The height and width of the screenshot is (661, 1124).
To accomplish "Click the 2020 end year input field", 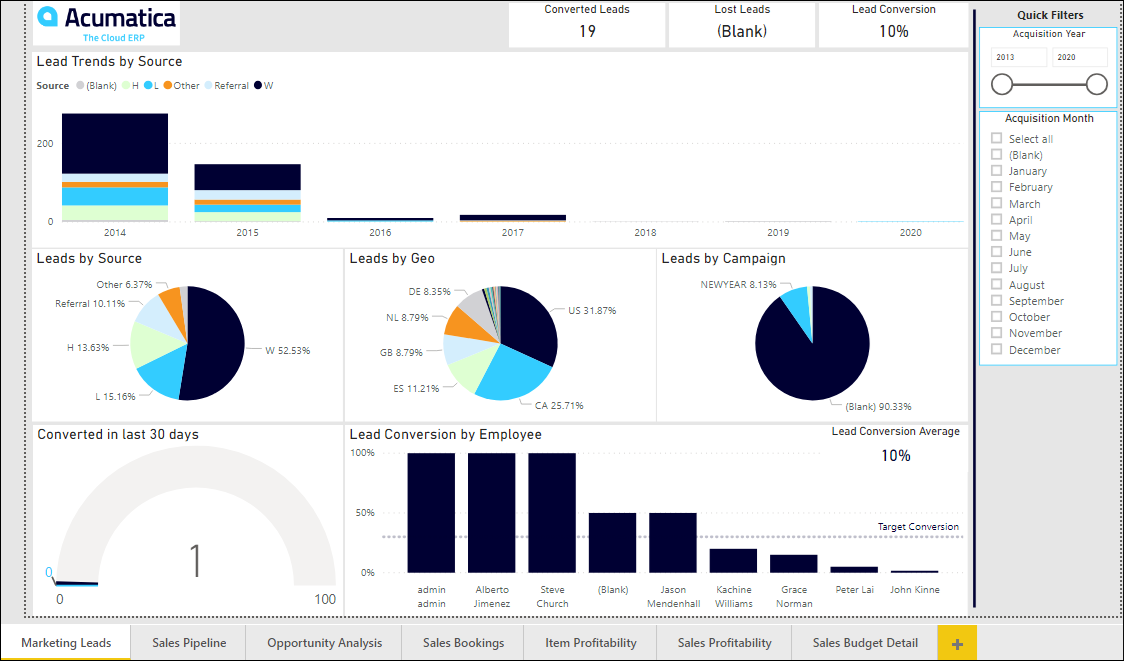I will (1079, 58).
